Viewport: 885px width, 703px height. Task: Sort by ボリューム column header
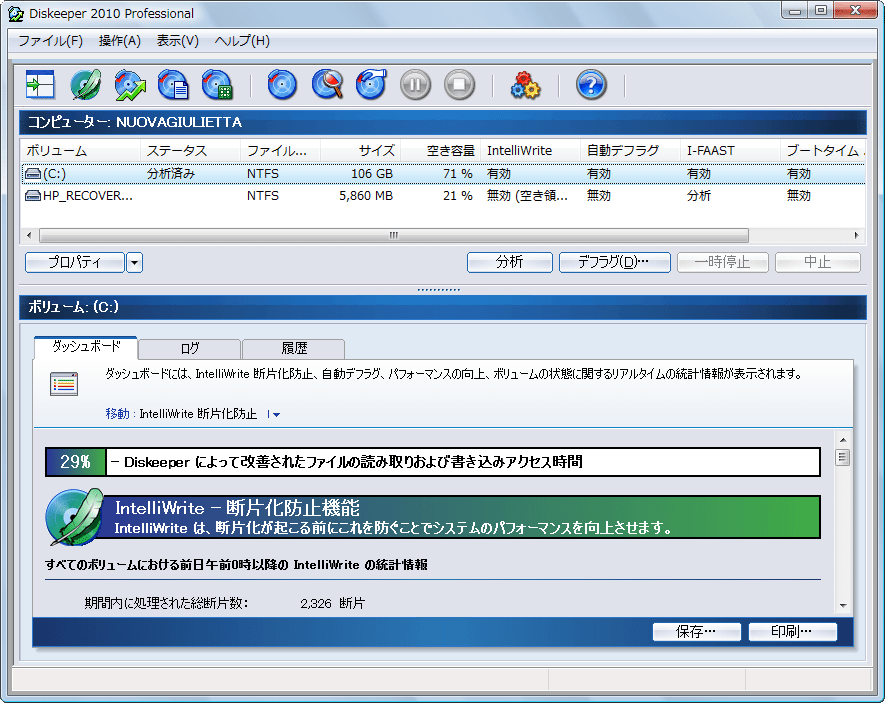[x=80, y=151]
